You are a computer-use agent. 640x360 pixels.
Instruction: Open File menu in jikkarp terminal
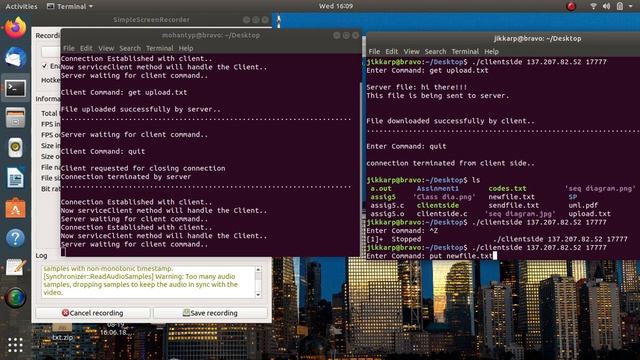374,51
